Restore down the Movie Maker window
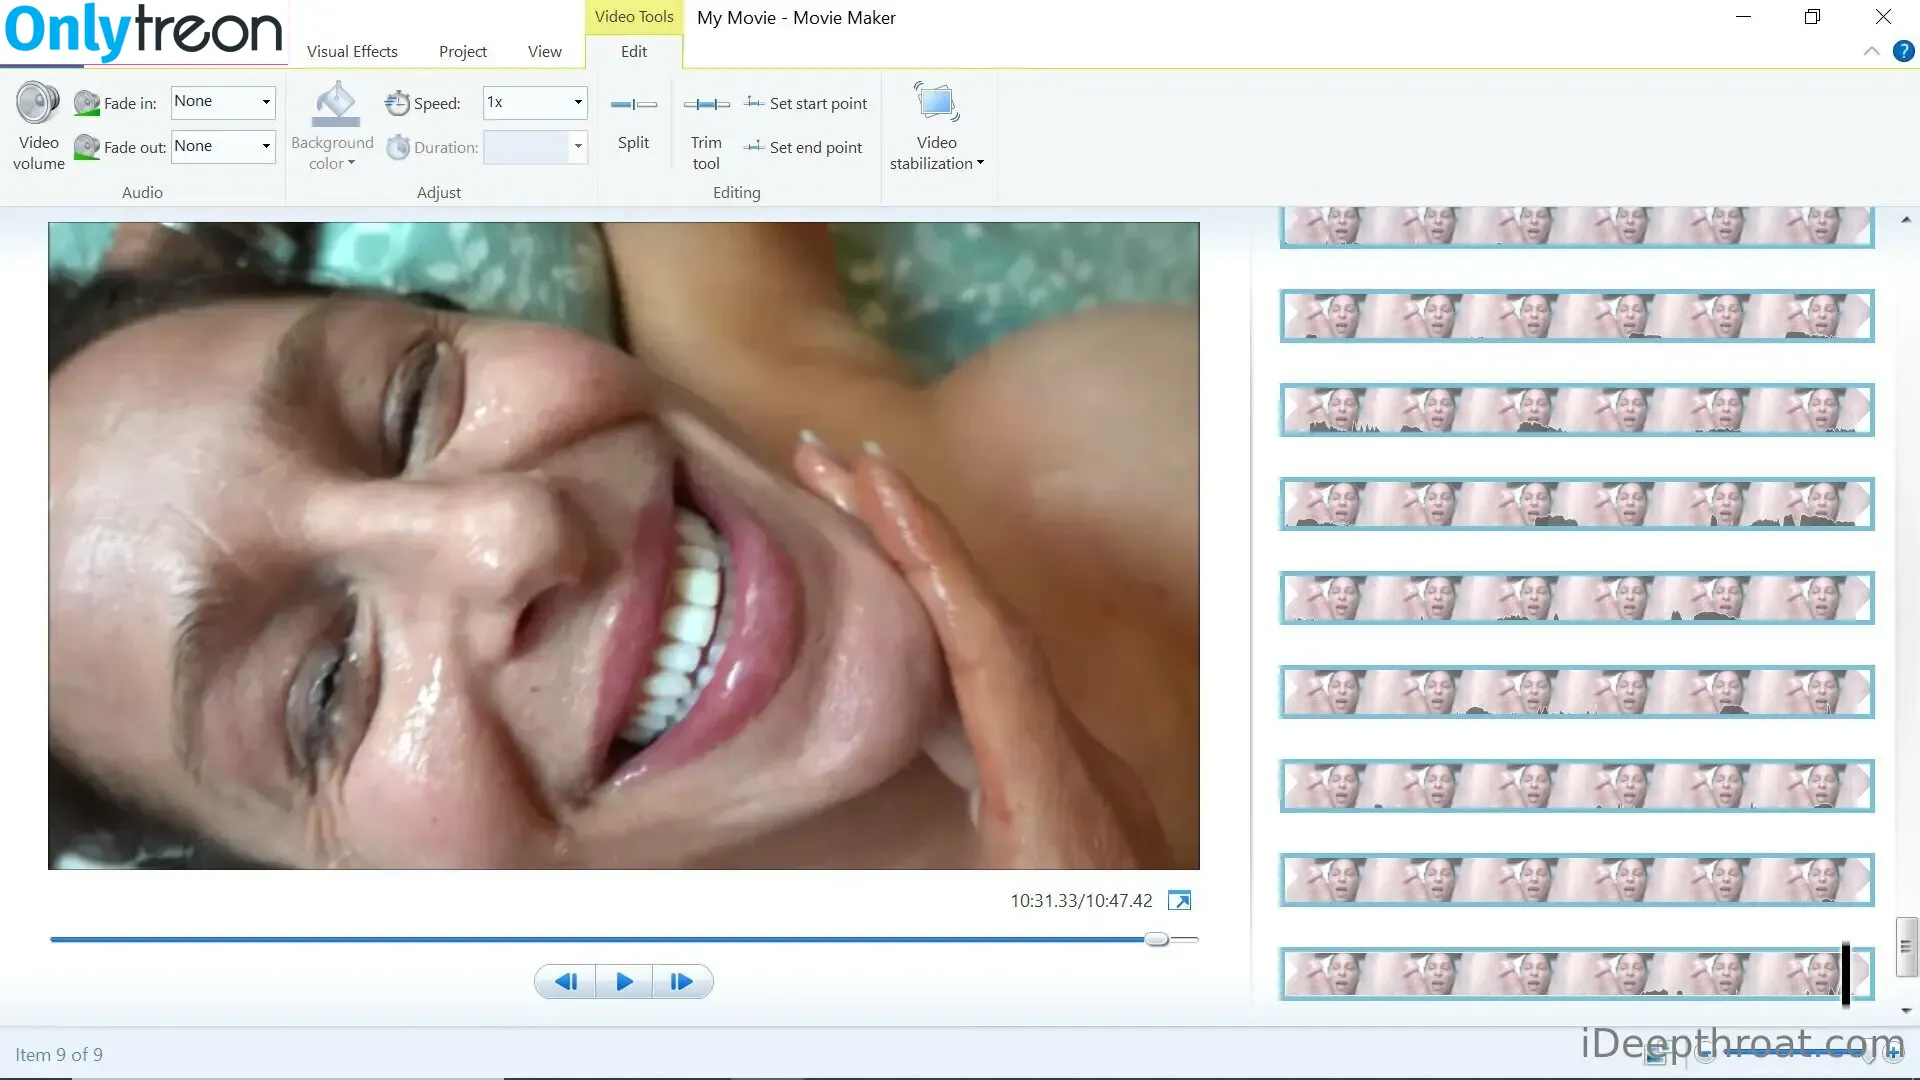This screenshot has height=1080, width=1920. 1812,17
